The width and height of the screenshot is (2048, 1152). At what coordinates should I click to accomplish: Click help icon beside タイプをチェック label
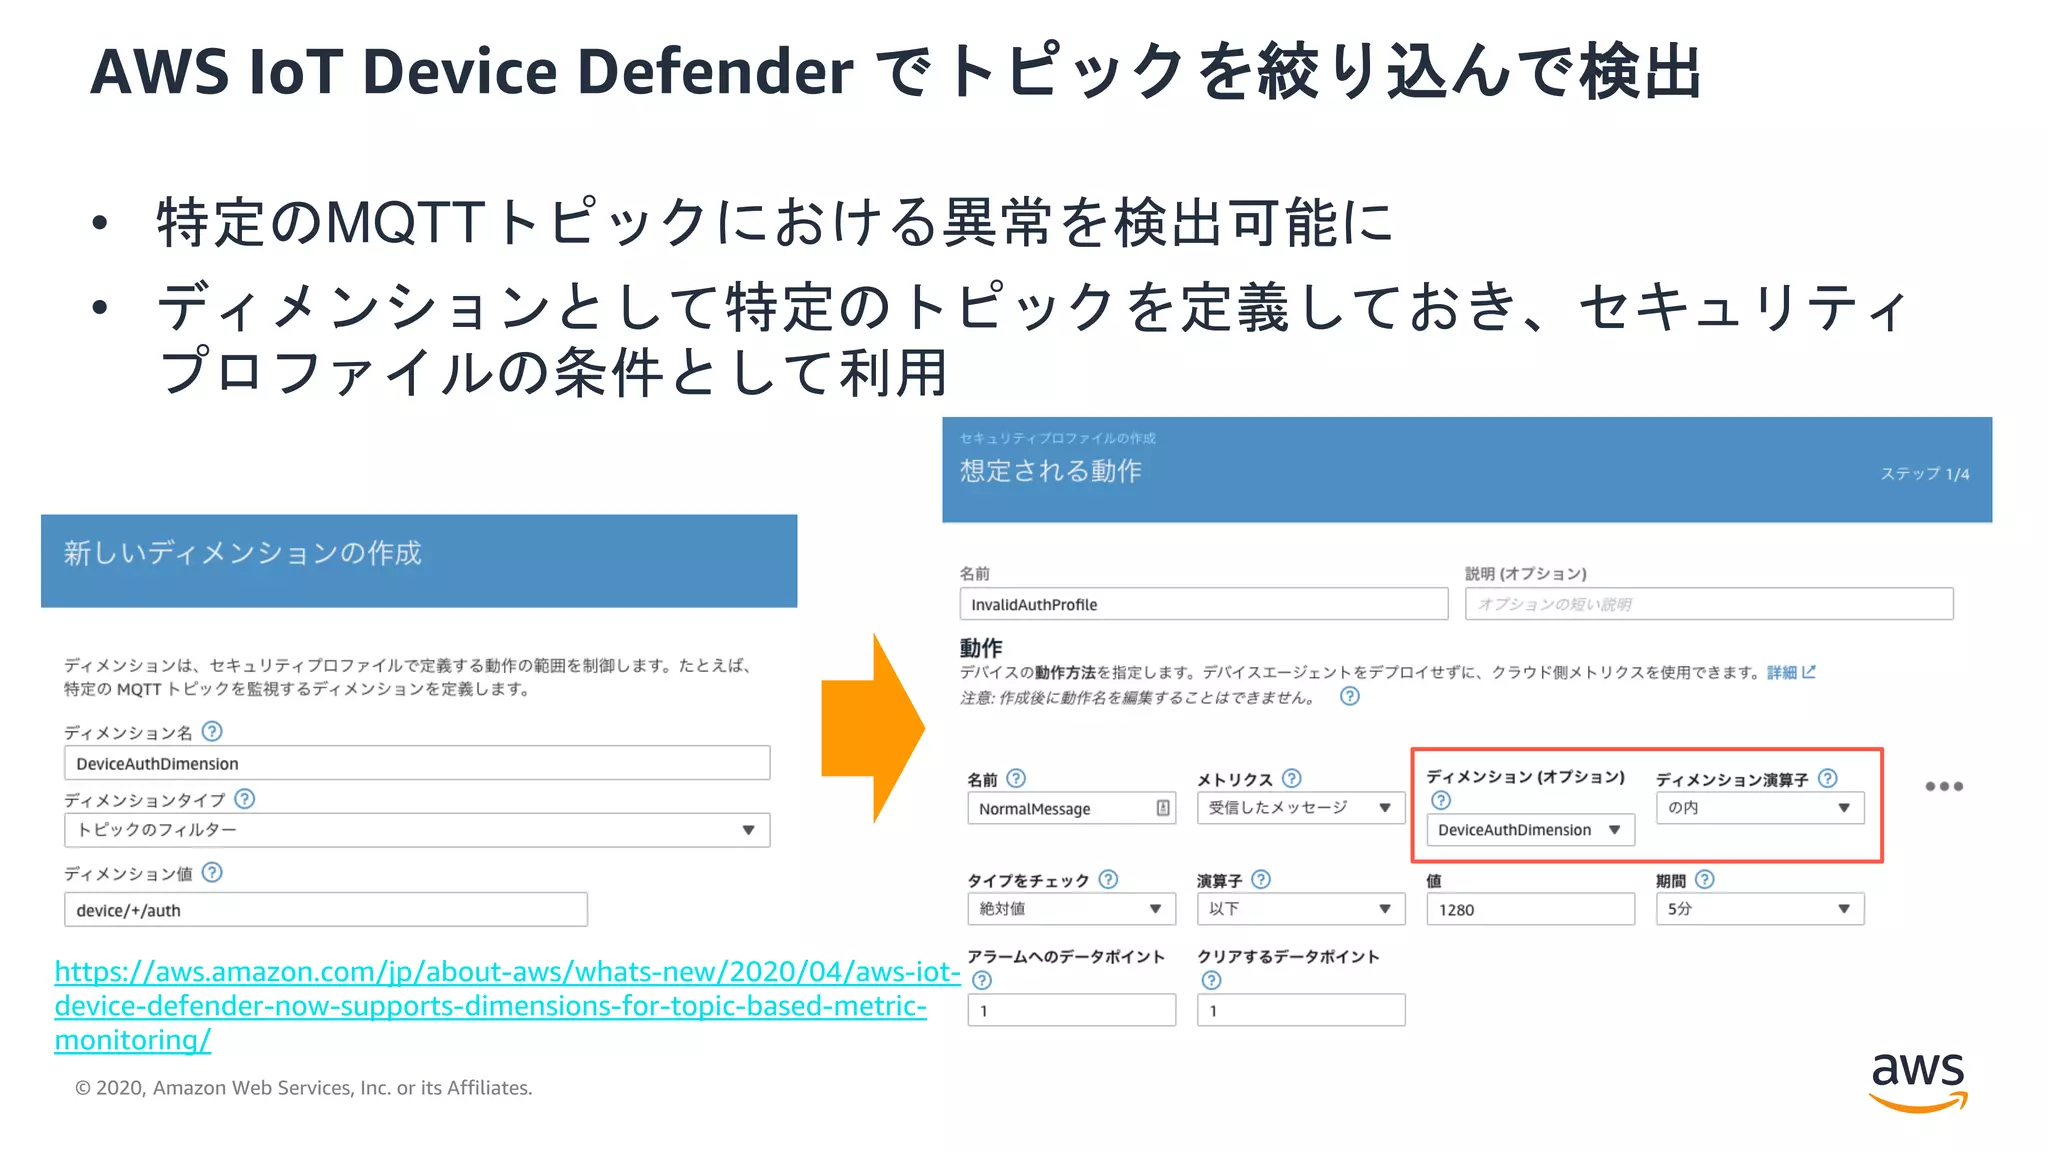[x=1108, y=879]
